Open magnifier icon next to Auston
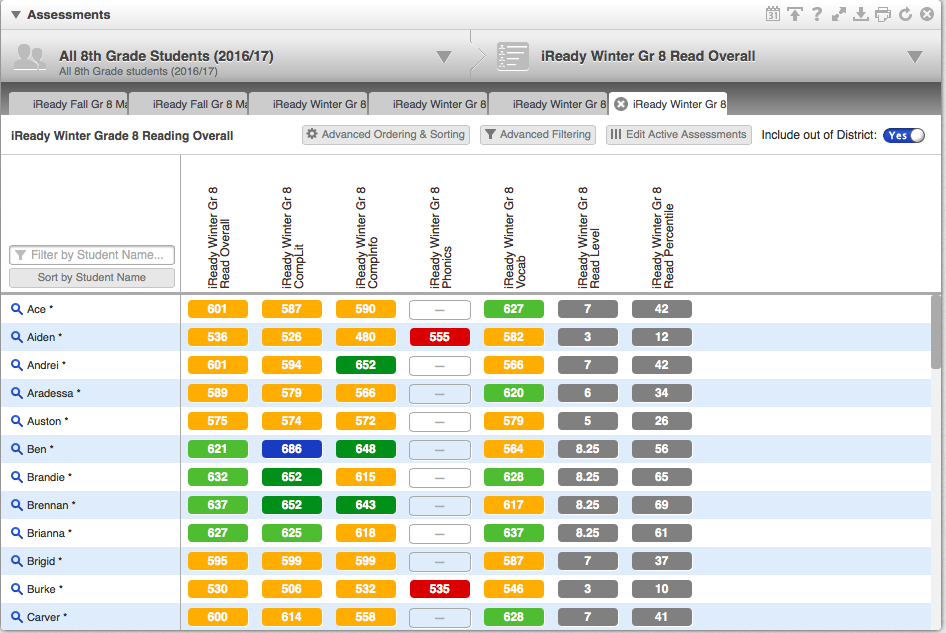Viewport: 946px width, 633px height. (17, 421)
